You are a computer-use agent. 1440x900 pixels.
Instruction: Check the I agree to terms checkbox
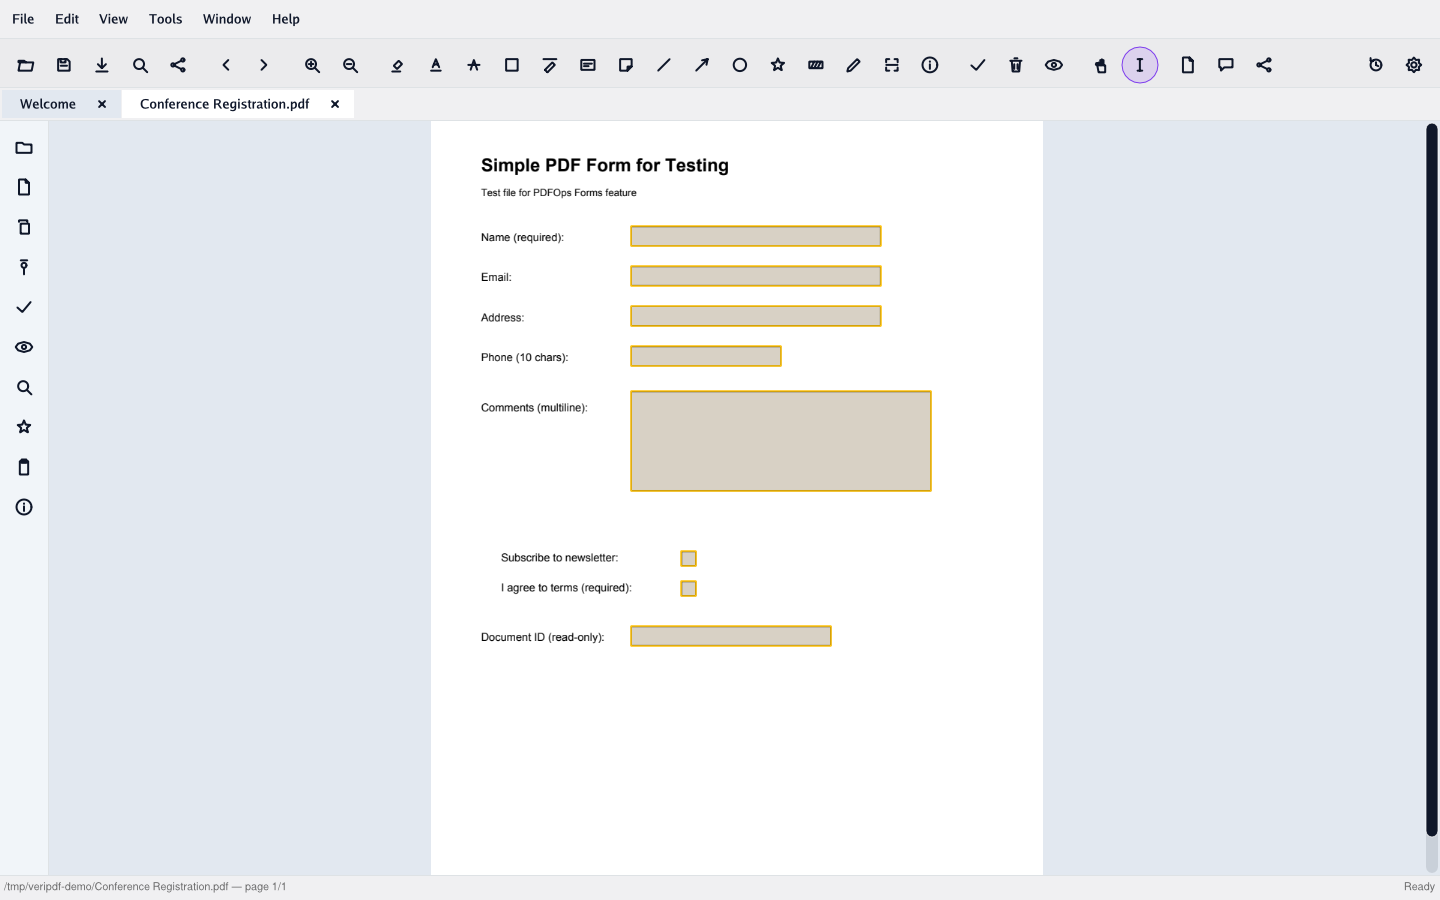tap(689, 588)
